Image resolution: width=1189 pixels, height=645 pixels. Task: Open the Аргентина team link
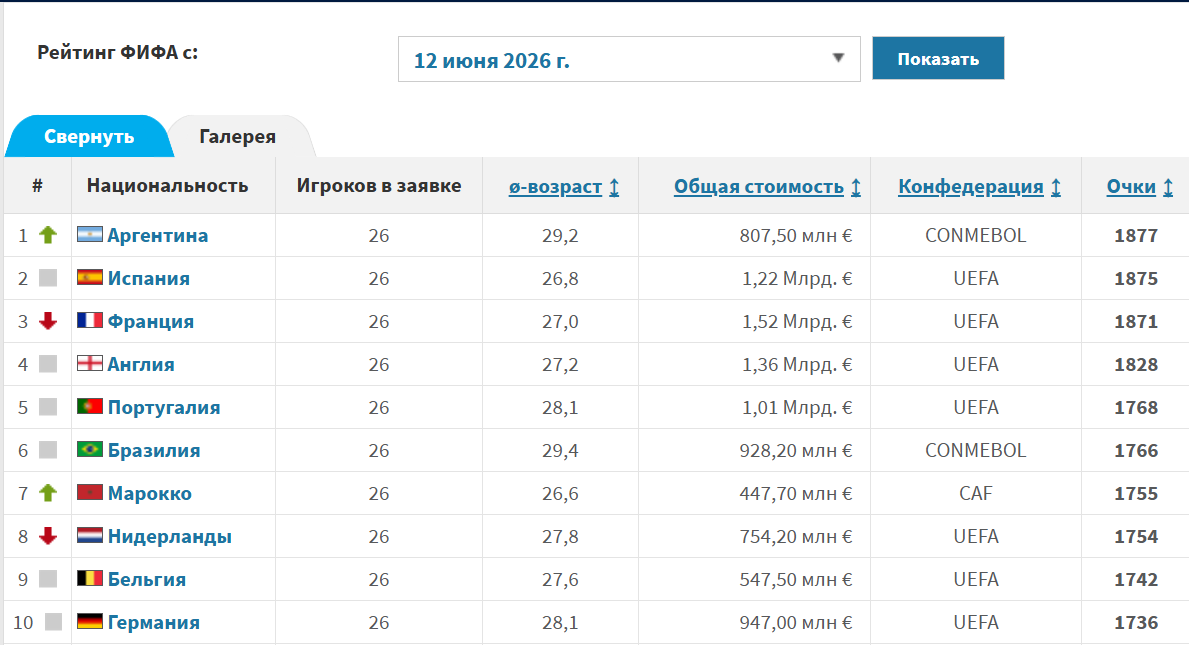(158, 235)
